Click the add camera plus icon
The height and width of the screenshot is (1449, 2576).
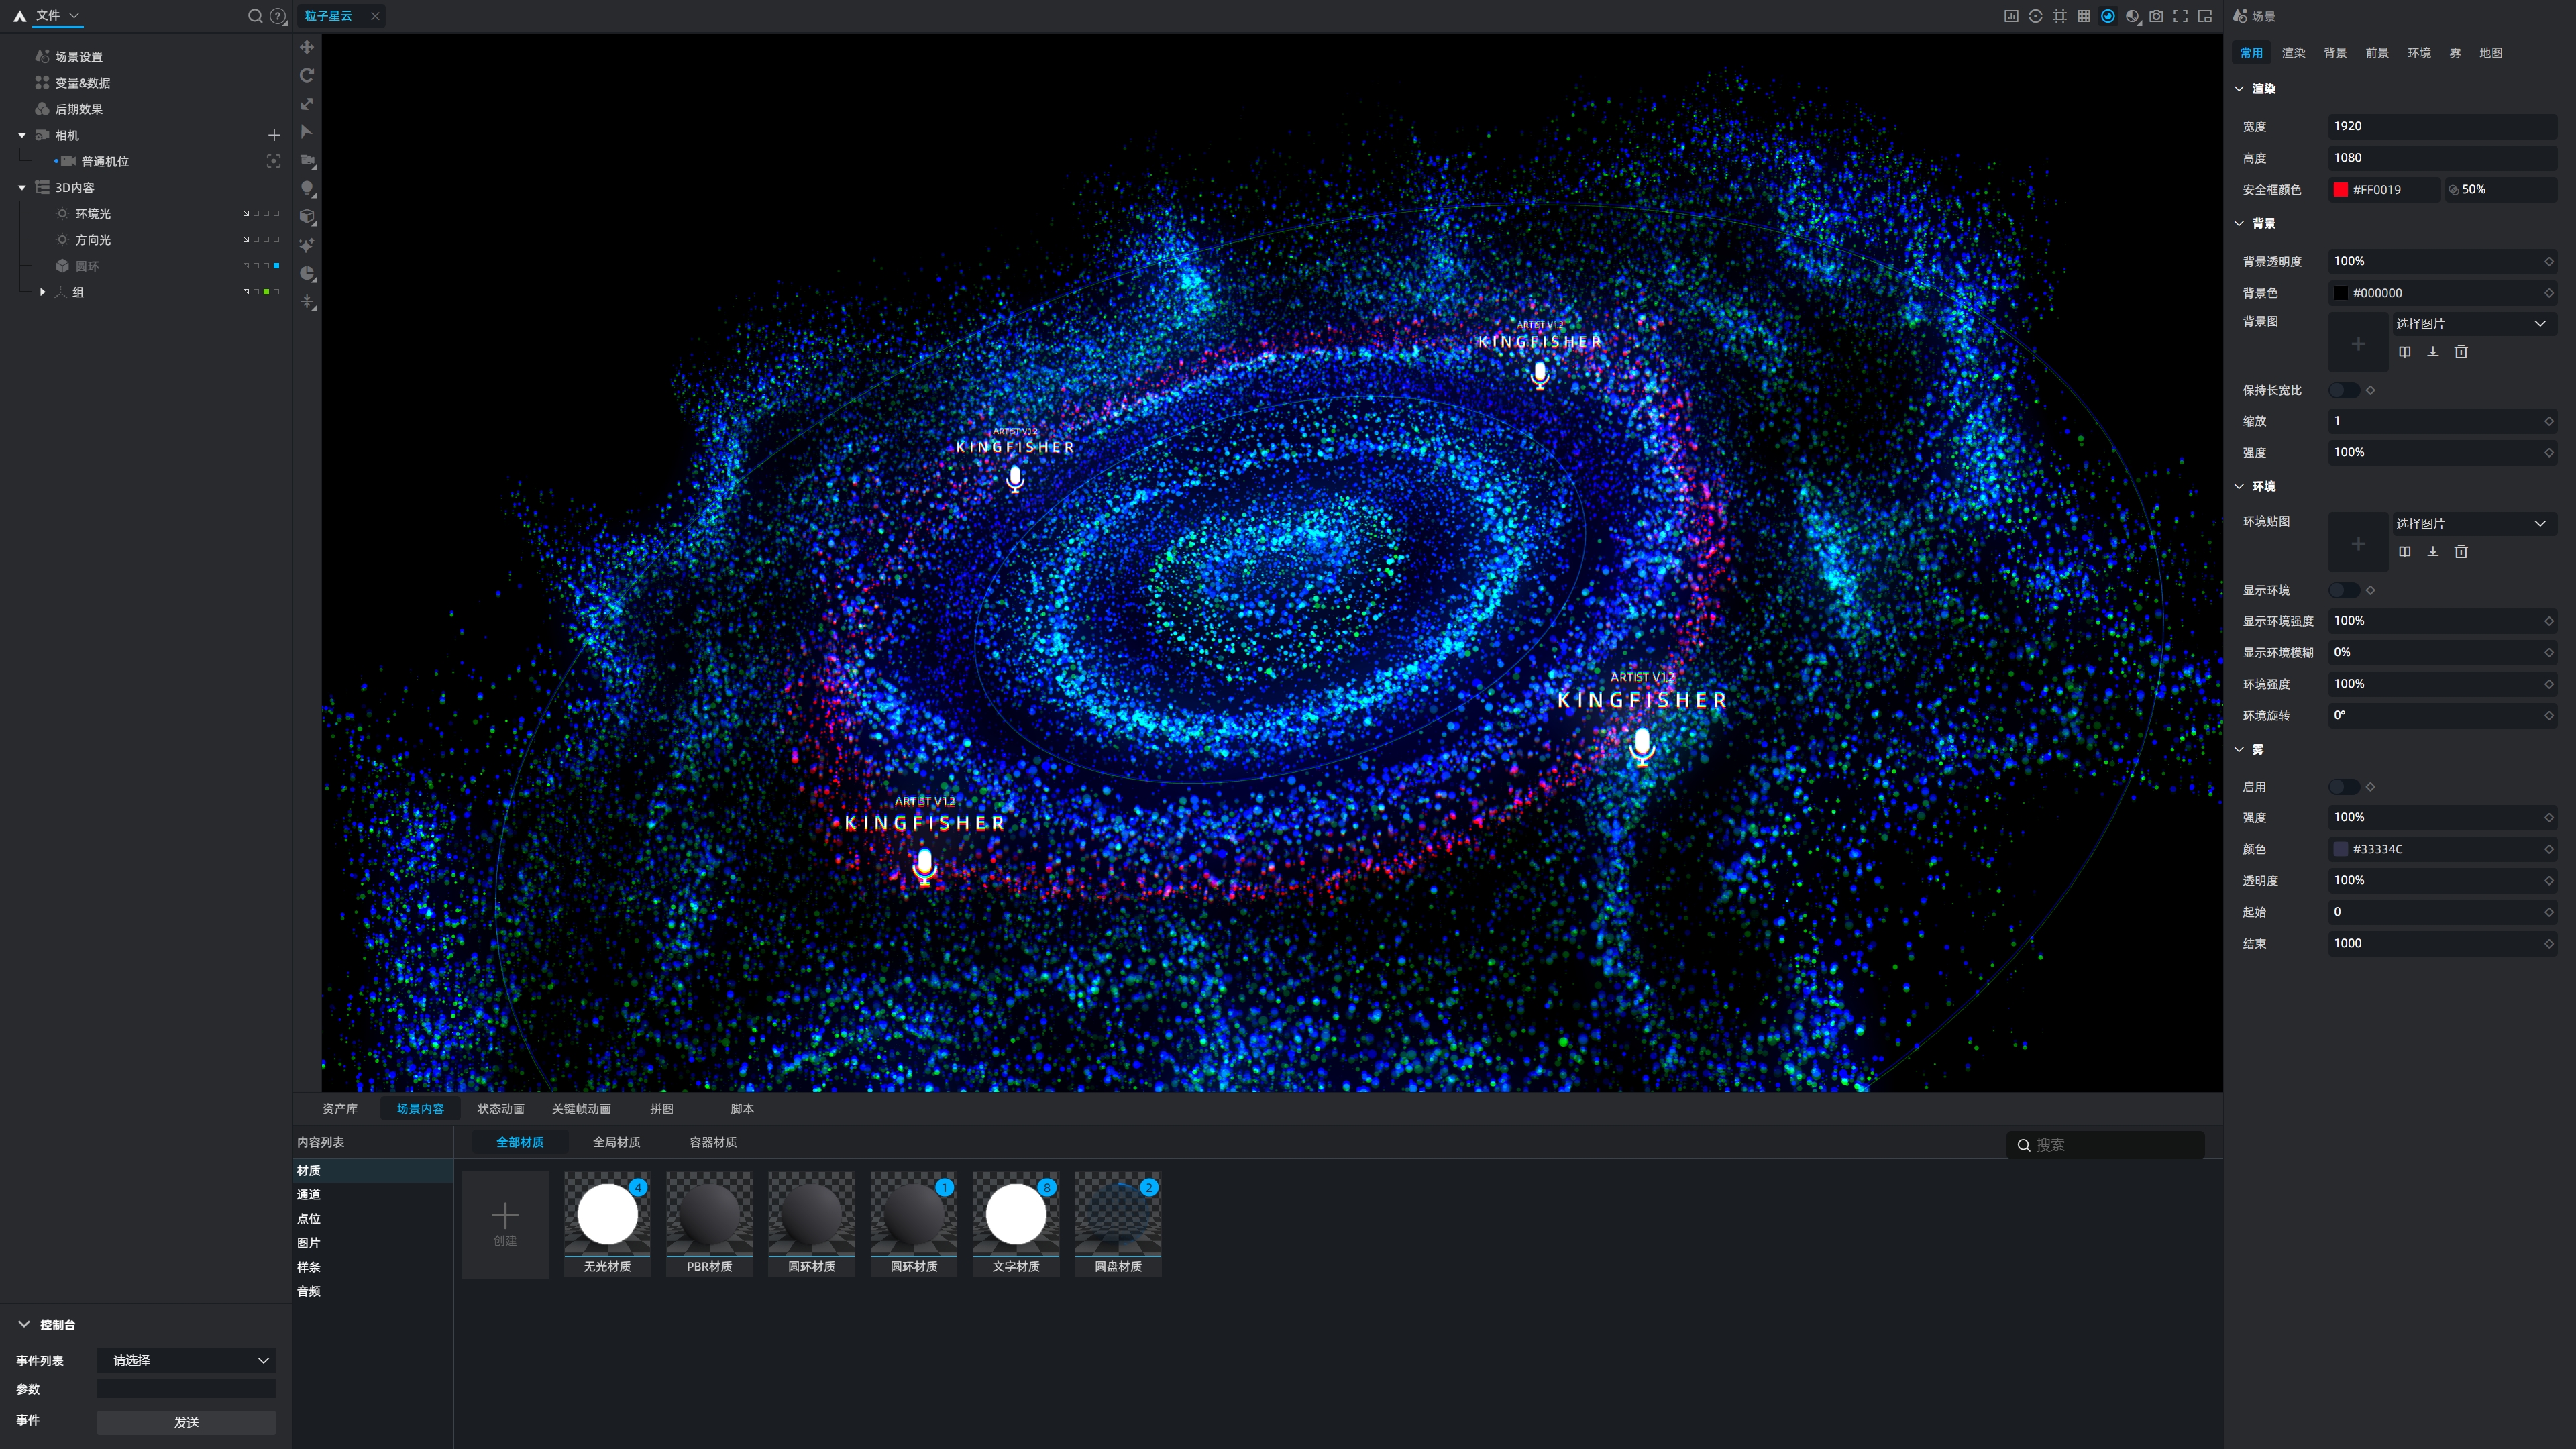pyautogui.click(x=274, y=135)
